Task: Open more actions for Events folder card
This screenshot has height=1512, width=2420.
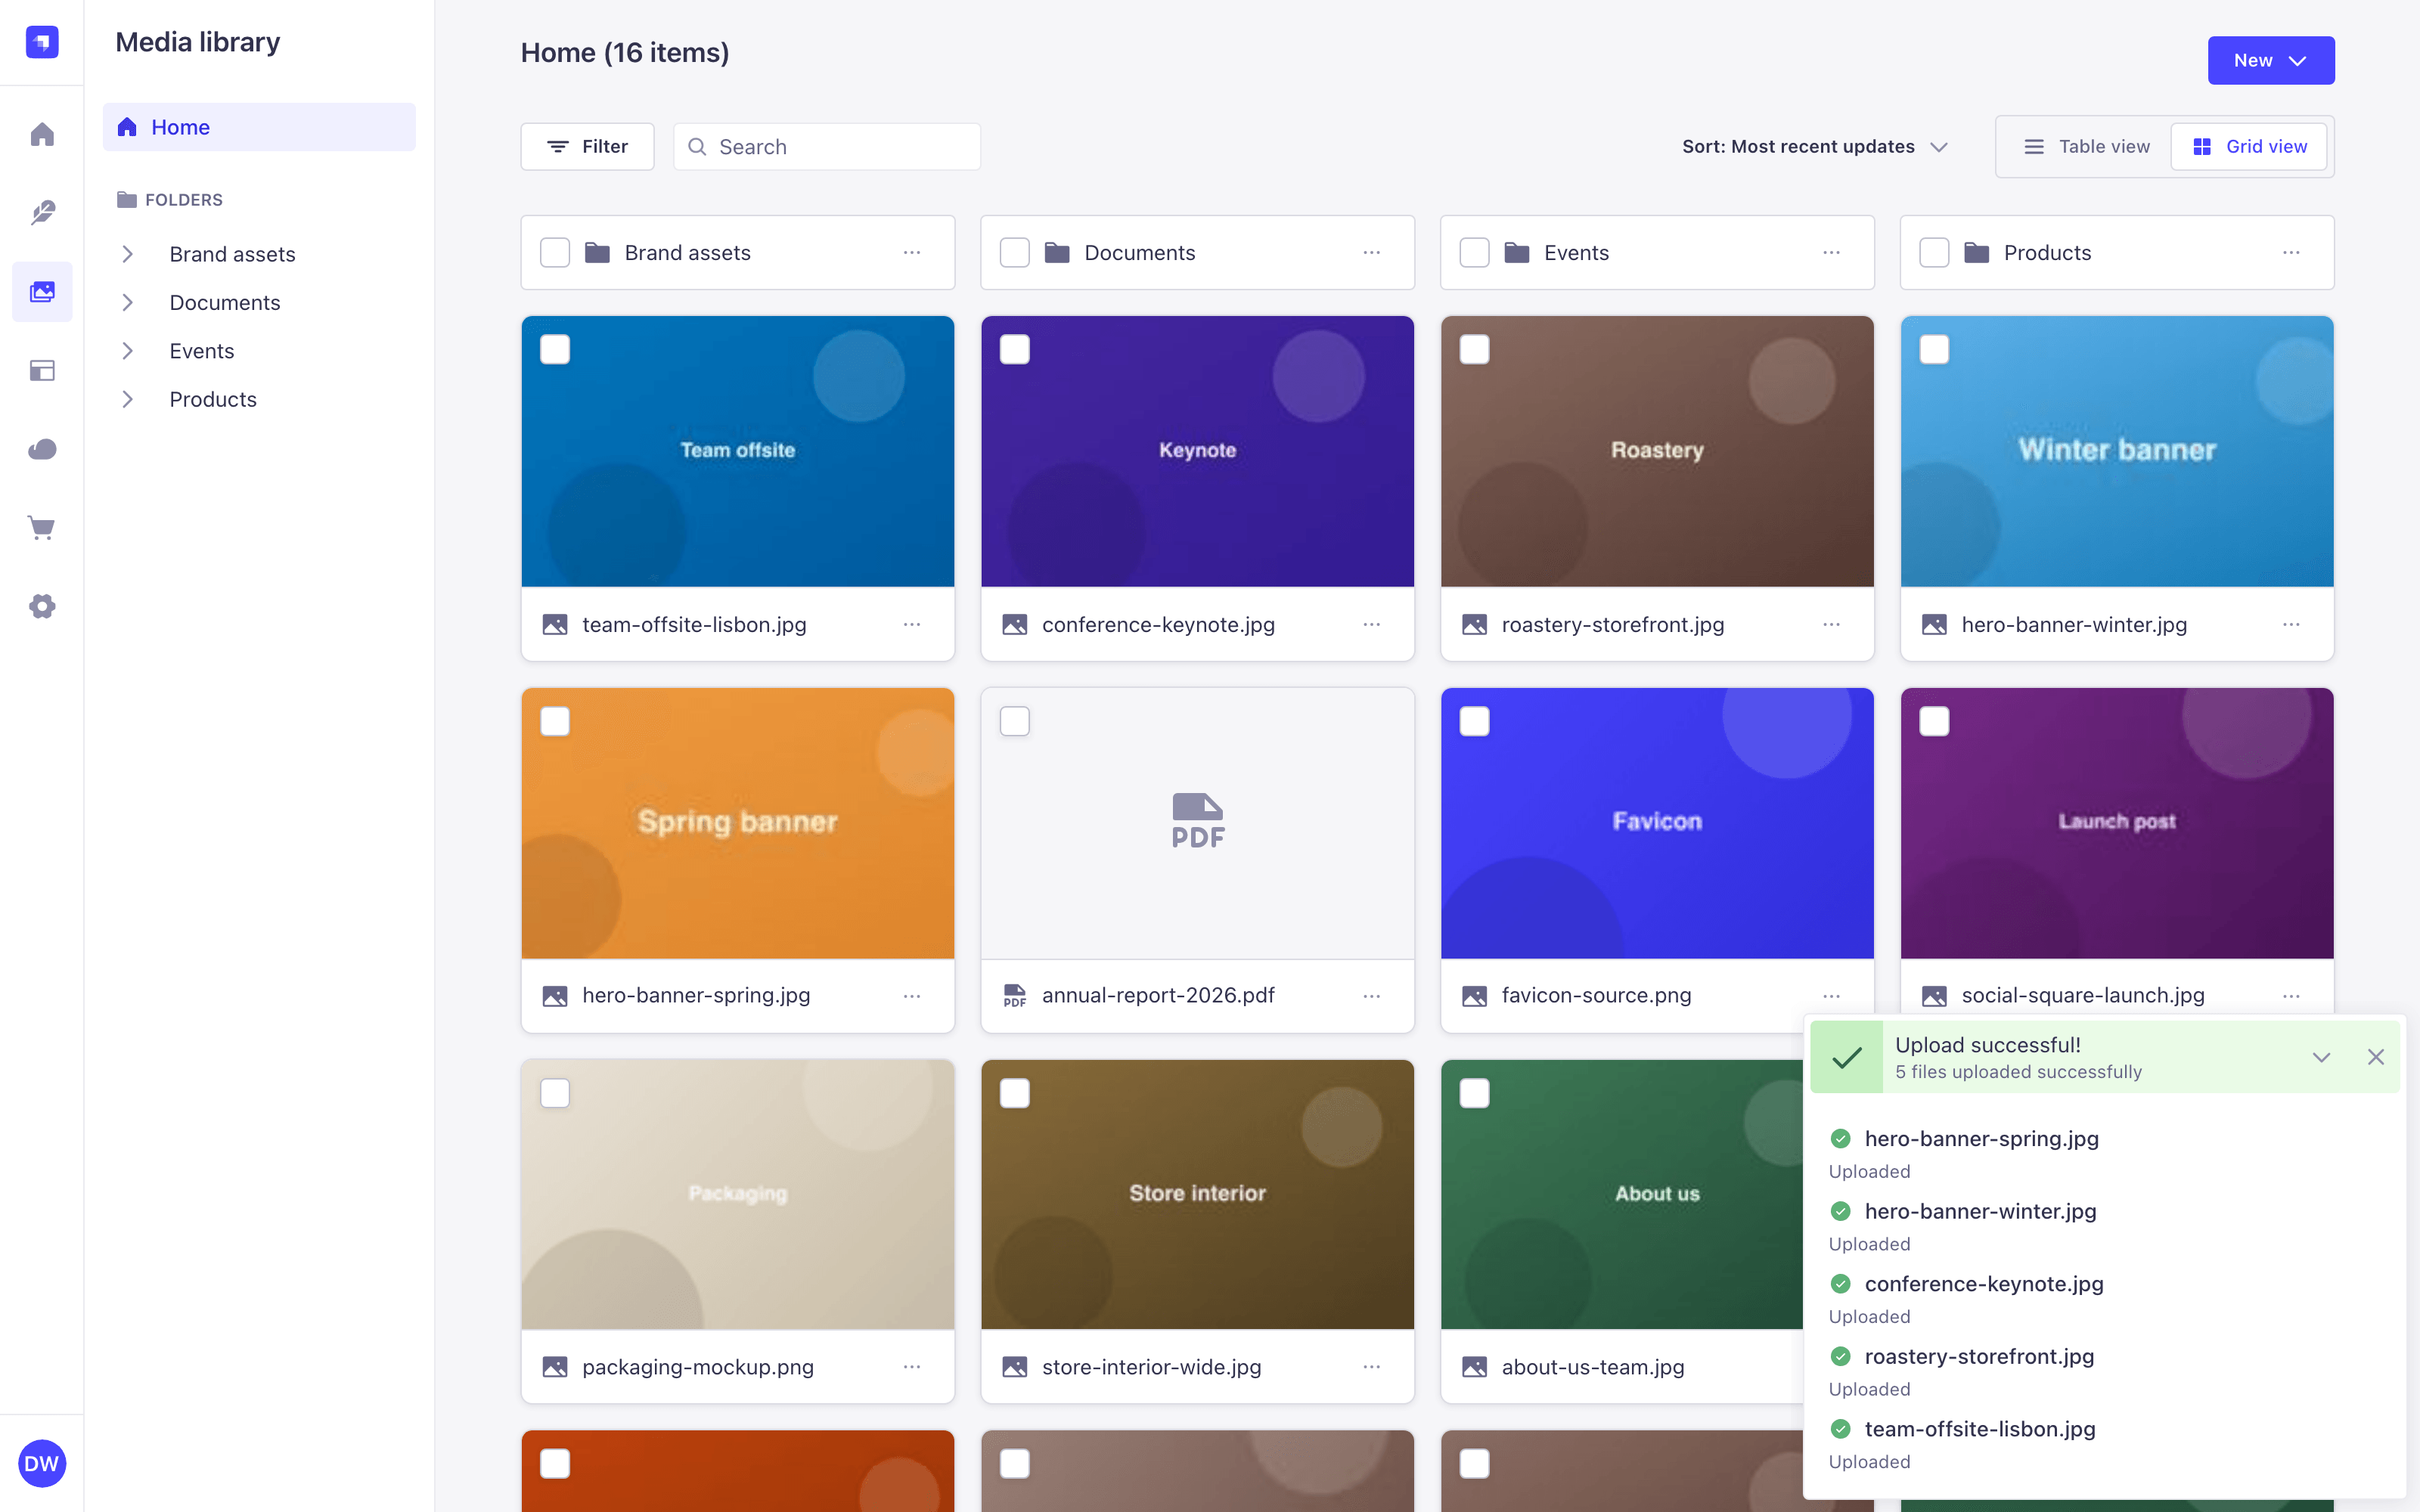Action: coord(1832,253)
